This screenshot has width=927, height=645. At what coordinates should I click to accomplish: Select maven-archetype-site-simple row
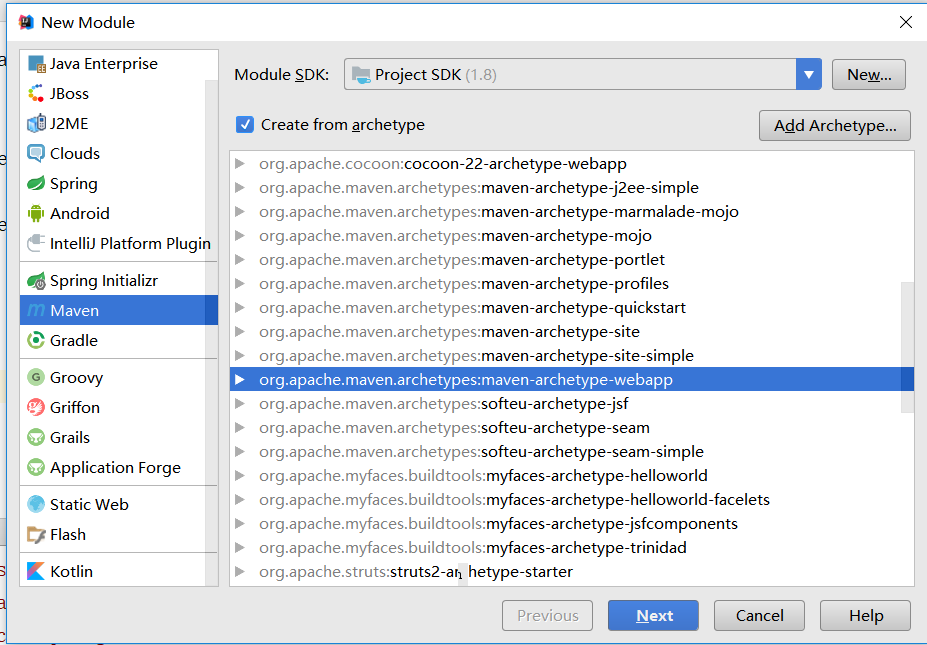pyautogui.click(x=572, y=356)
